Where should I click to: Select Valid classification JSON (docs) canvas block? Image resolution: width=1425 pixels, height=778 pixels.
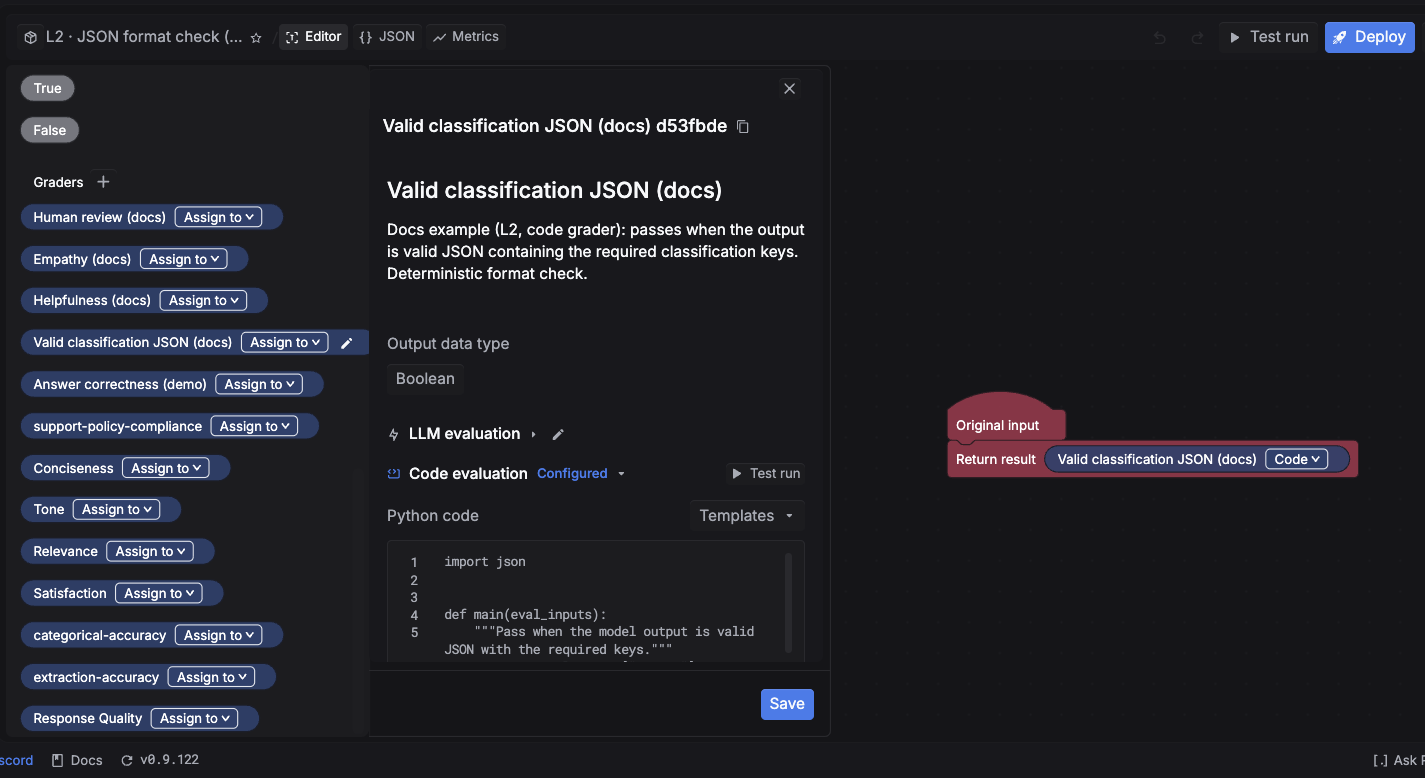coord(1157,459)
